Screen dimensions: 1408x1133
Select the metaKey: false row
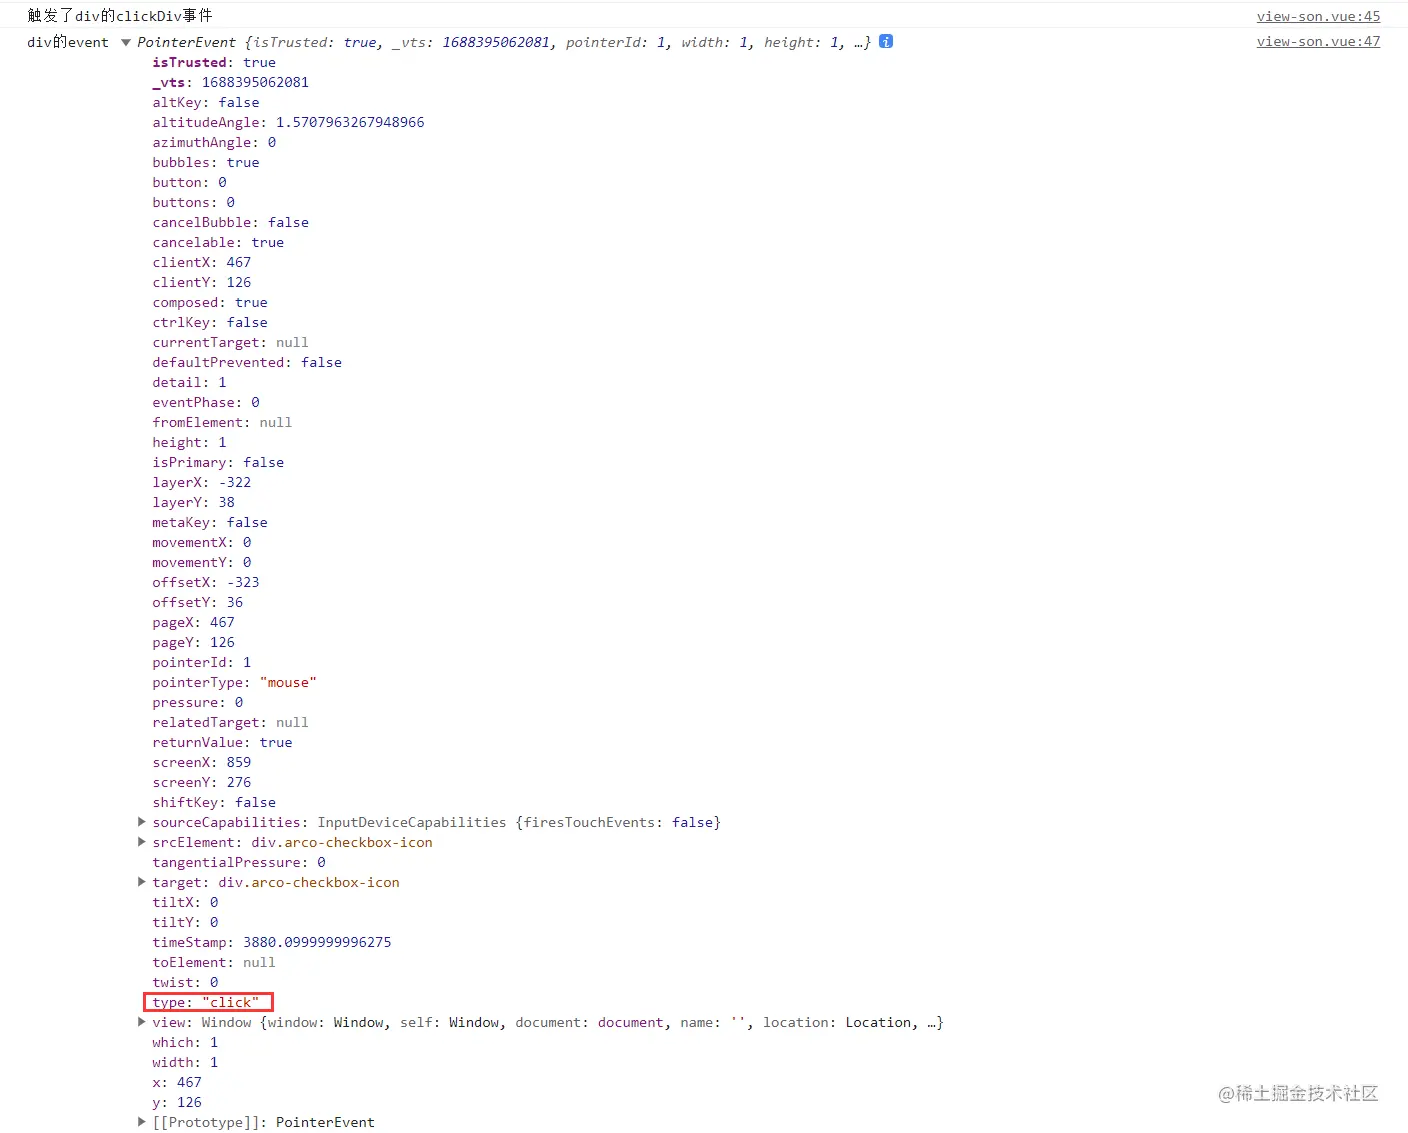(x=210, y=522)
